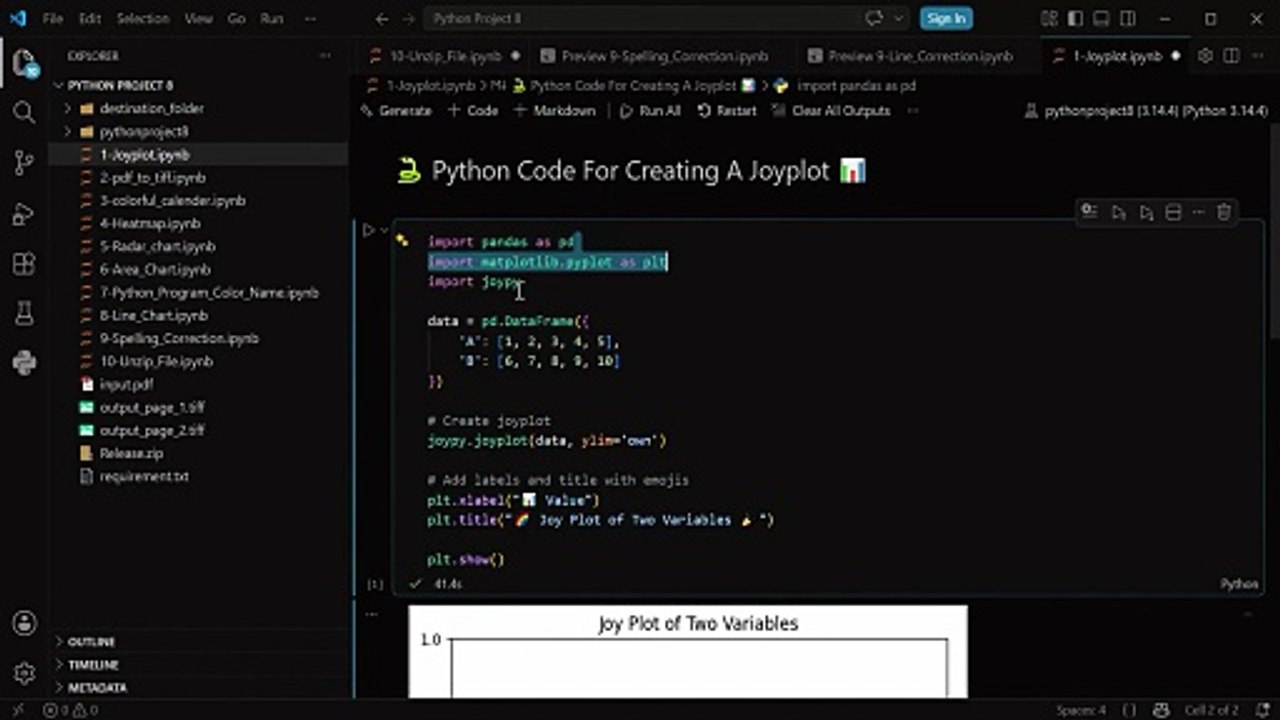Open customize layout button
Viewport: 1280px width, 720px height.
point(1048,18)
